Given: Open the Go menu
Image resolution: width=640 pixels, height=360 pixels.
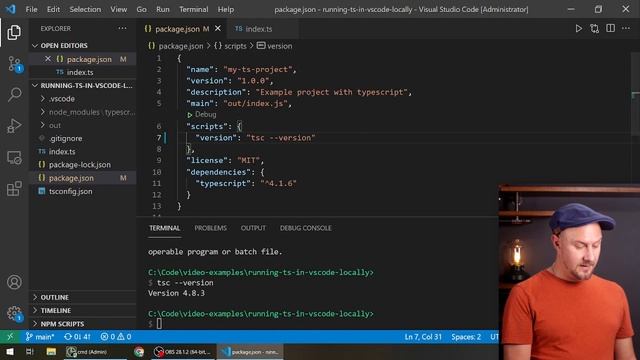Looking at the screenshot, I should tap(141, 9).
